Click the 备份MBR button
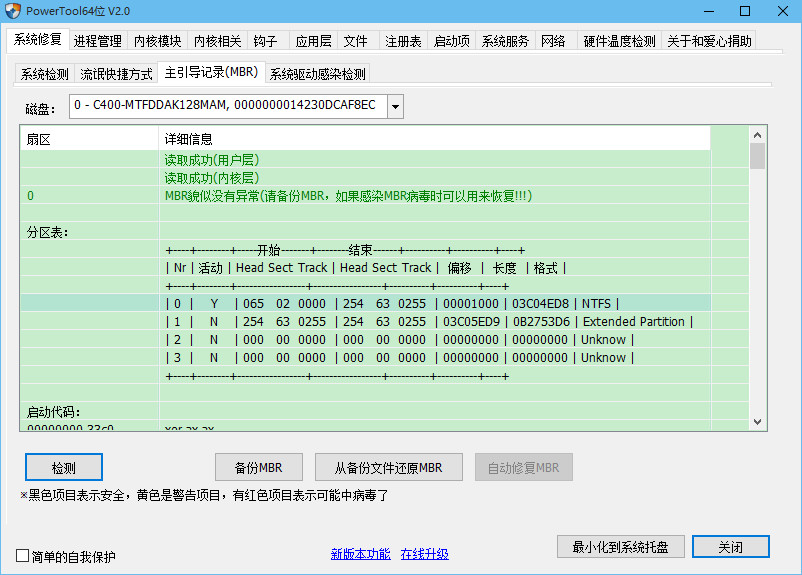Image resolution: width=802 pixels, height=575 pixels. 259,467
